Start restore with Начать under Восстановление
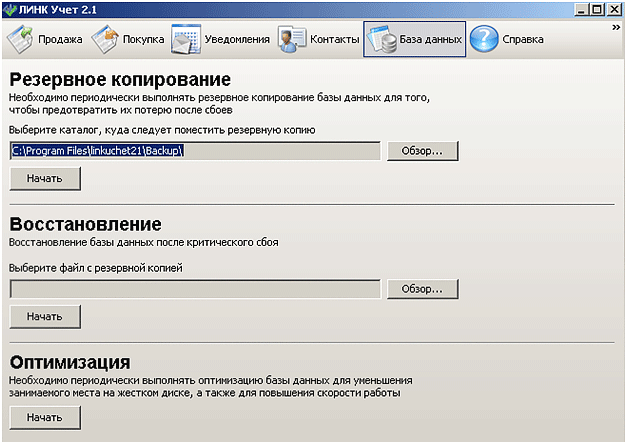The height and width of the screenshot is (442, 627). (45, 316)
